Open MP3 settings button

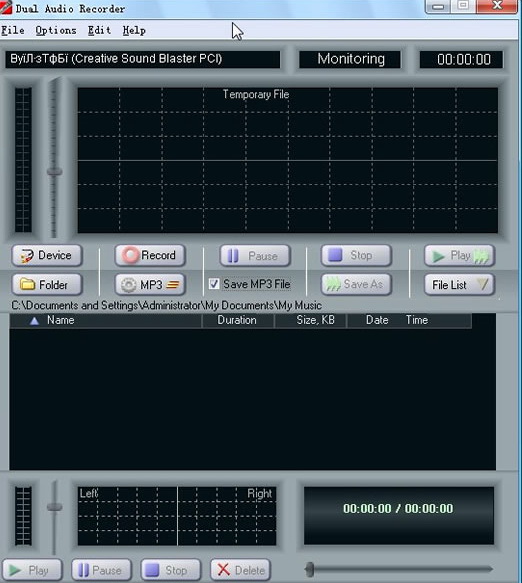150,285
